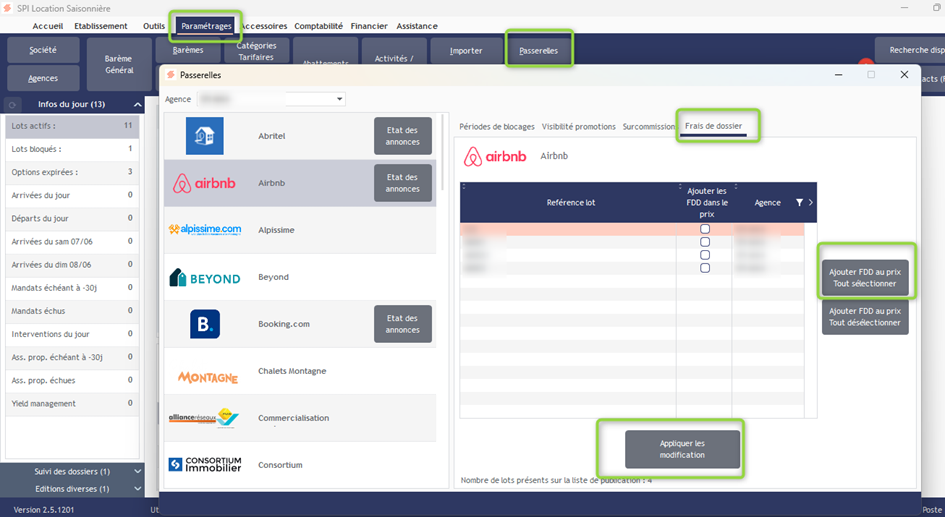The width and height of the screenshot is (945, 517).
Task: Collapse the Infos du jour panel
Action: pos(139,104)
